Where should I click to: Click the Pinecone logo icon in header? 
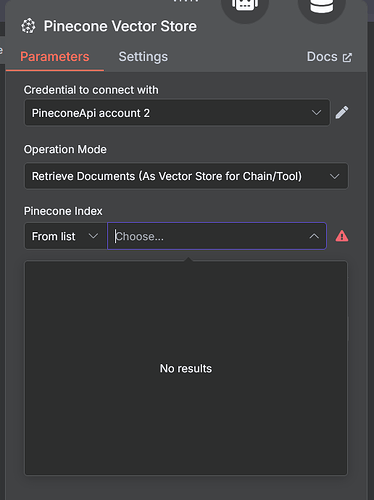[x=28, y=26]
